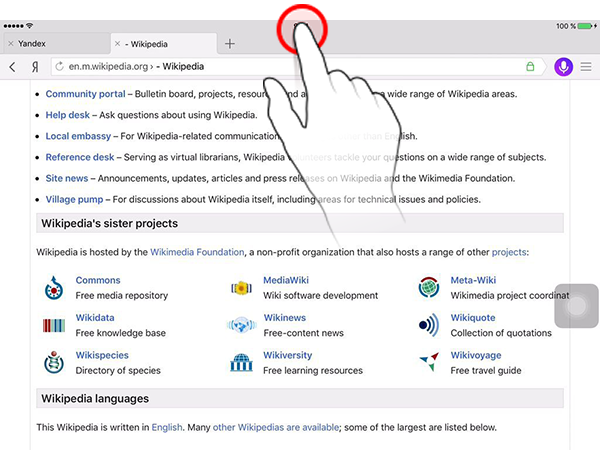Viewport: 600px width, 450px height.
Task: Tap the Wikiversity building logo
Action: (241, 363)
